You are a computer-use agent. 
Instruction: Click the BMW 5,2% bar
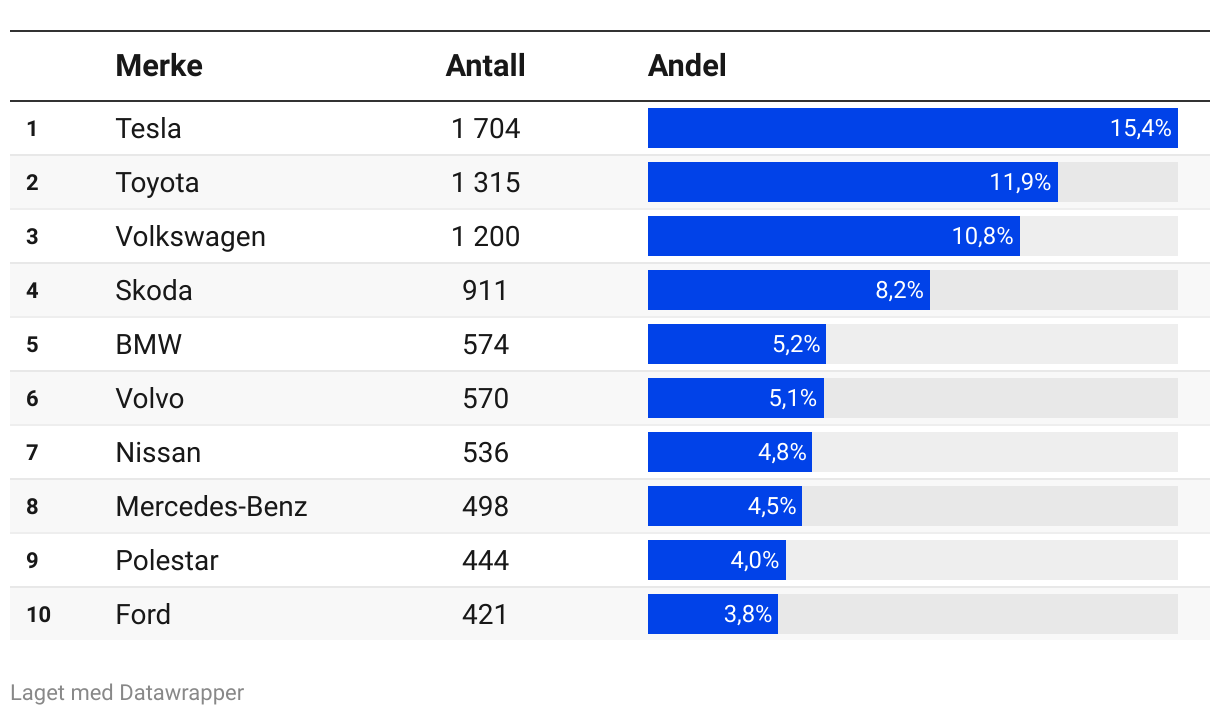[x=737, y=344]
